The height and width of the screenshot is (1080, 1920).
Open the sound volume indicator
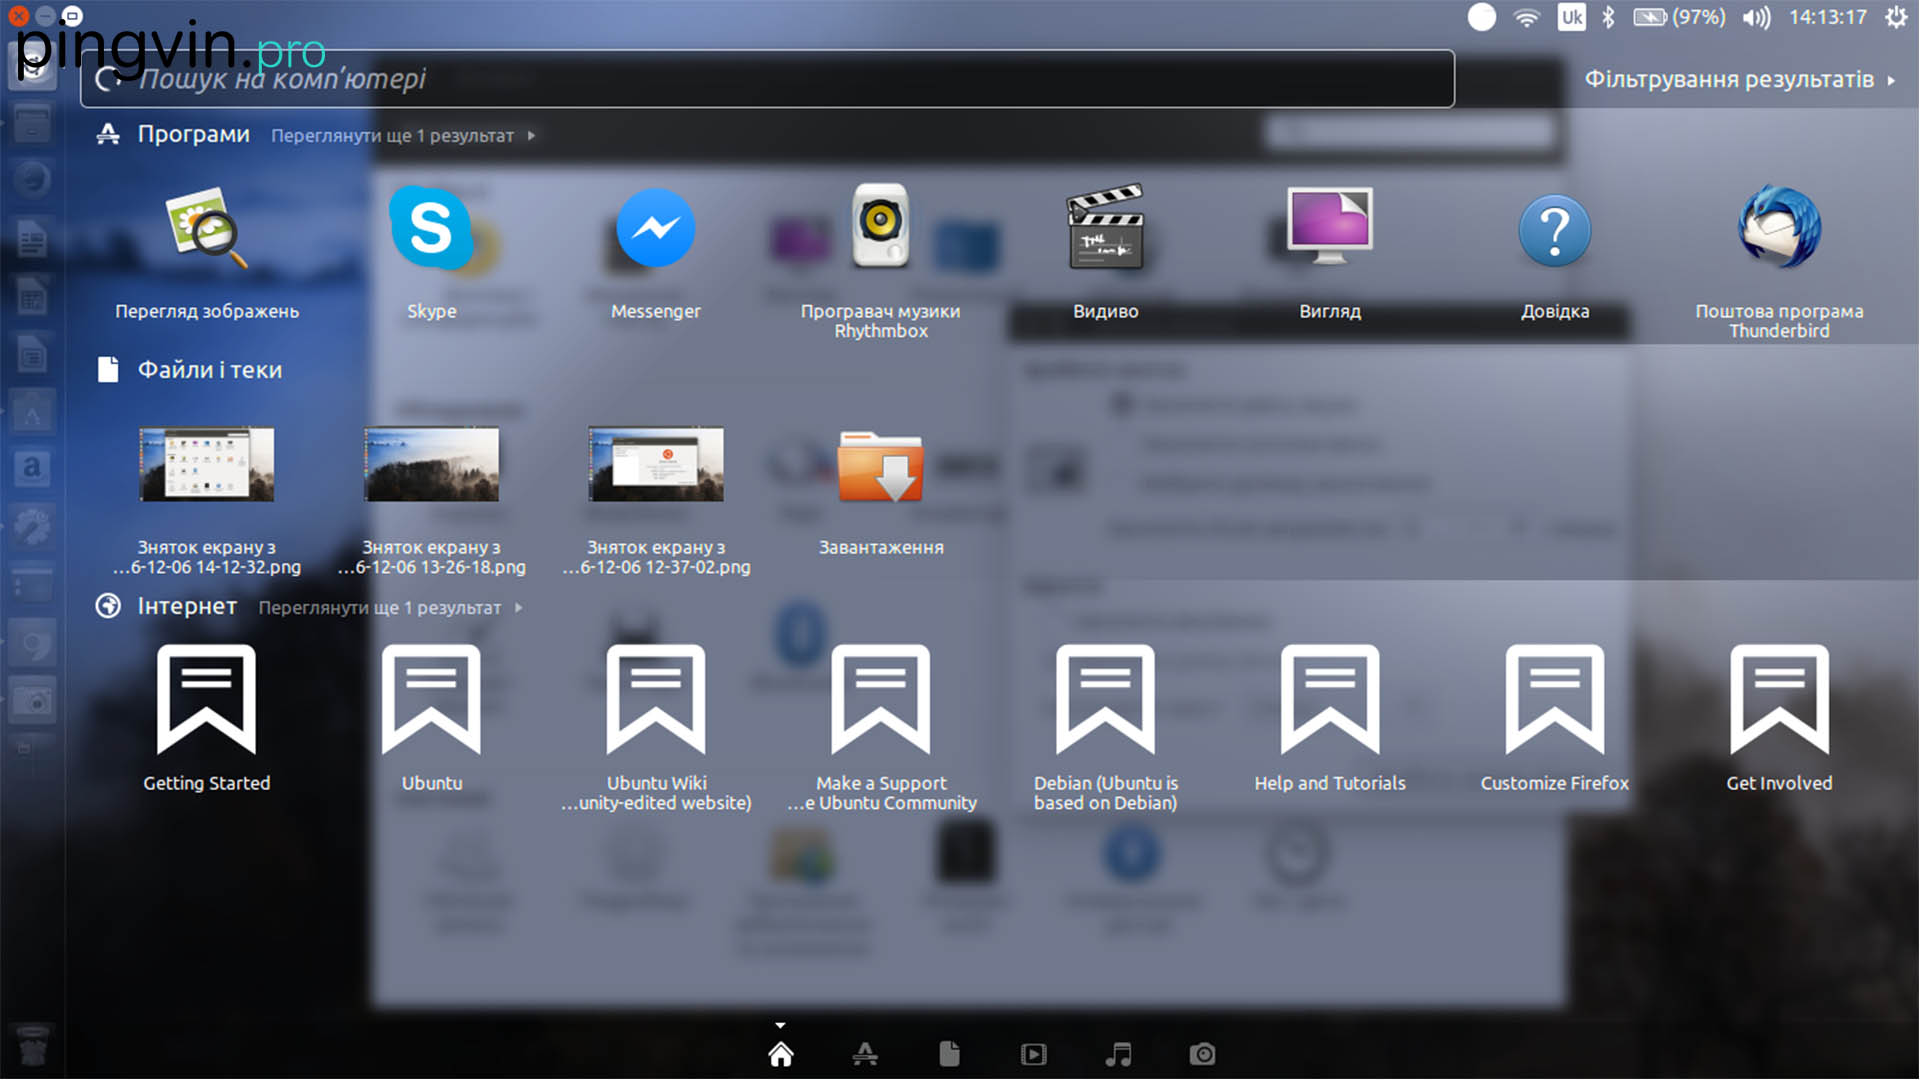pyautogui.click(x=1756, y=17)
